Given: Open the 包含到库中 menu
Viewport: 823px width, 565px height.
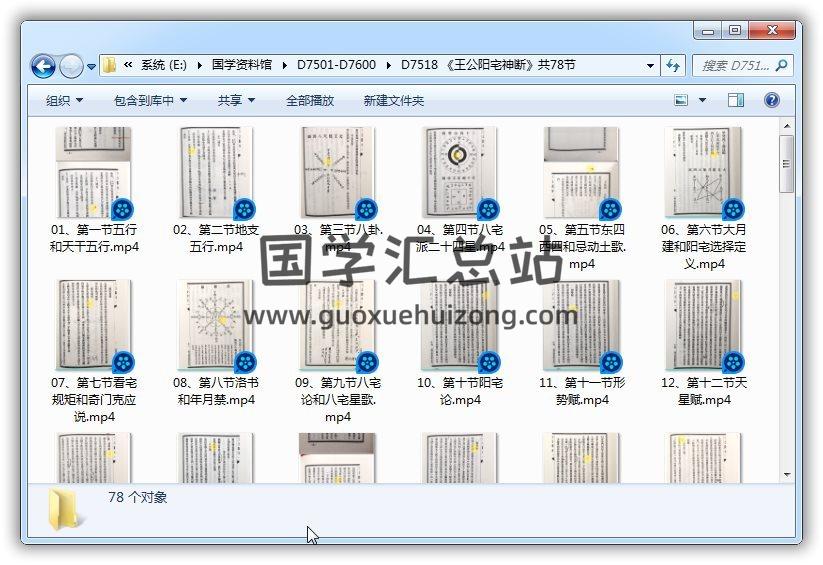Looking at the screenshot, I should coord(151,100).
